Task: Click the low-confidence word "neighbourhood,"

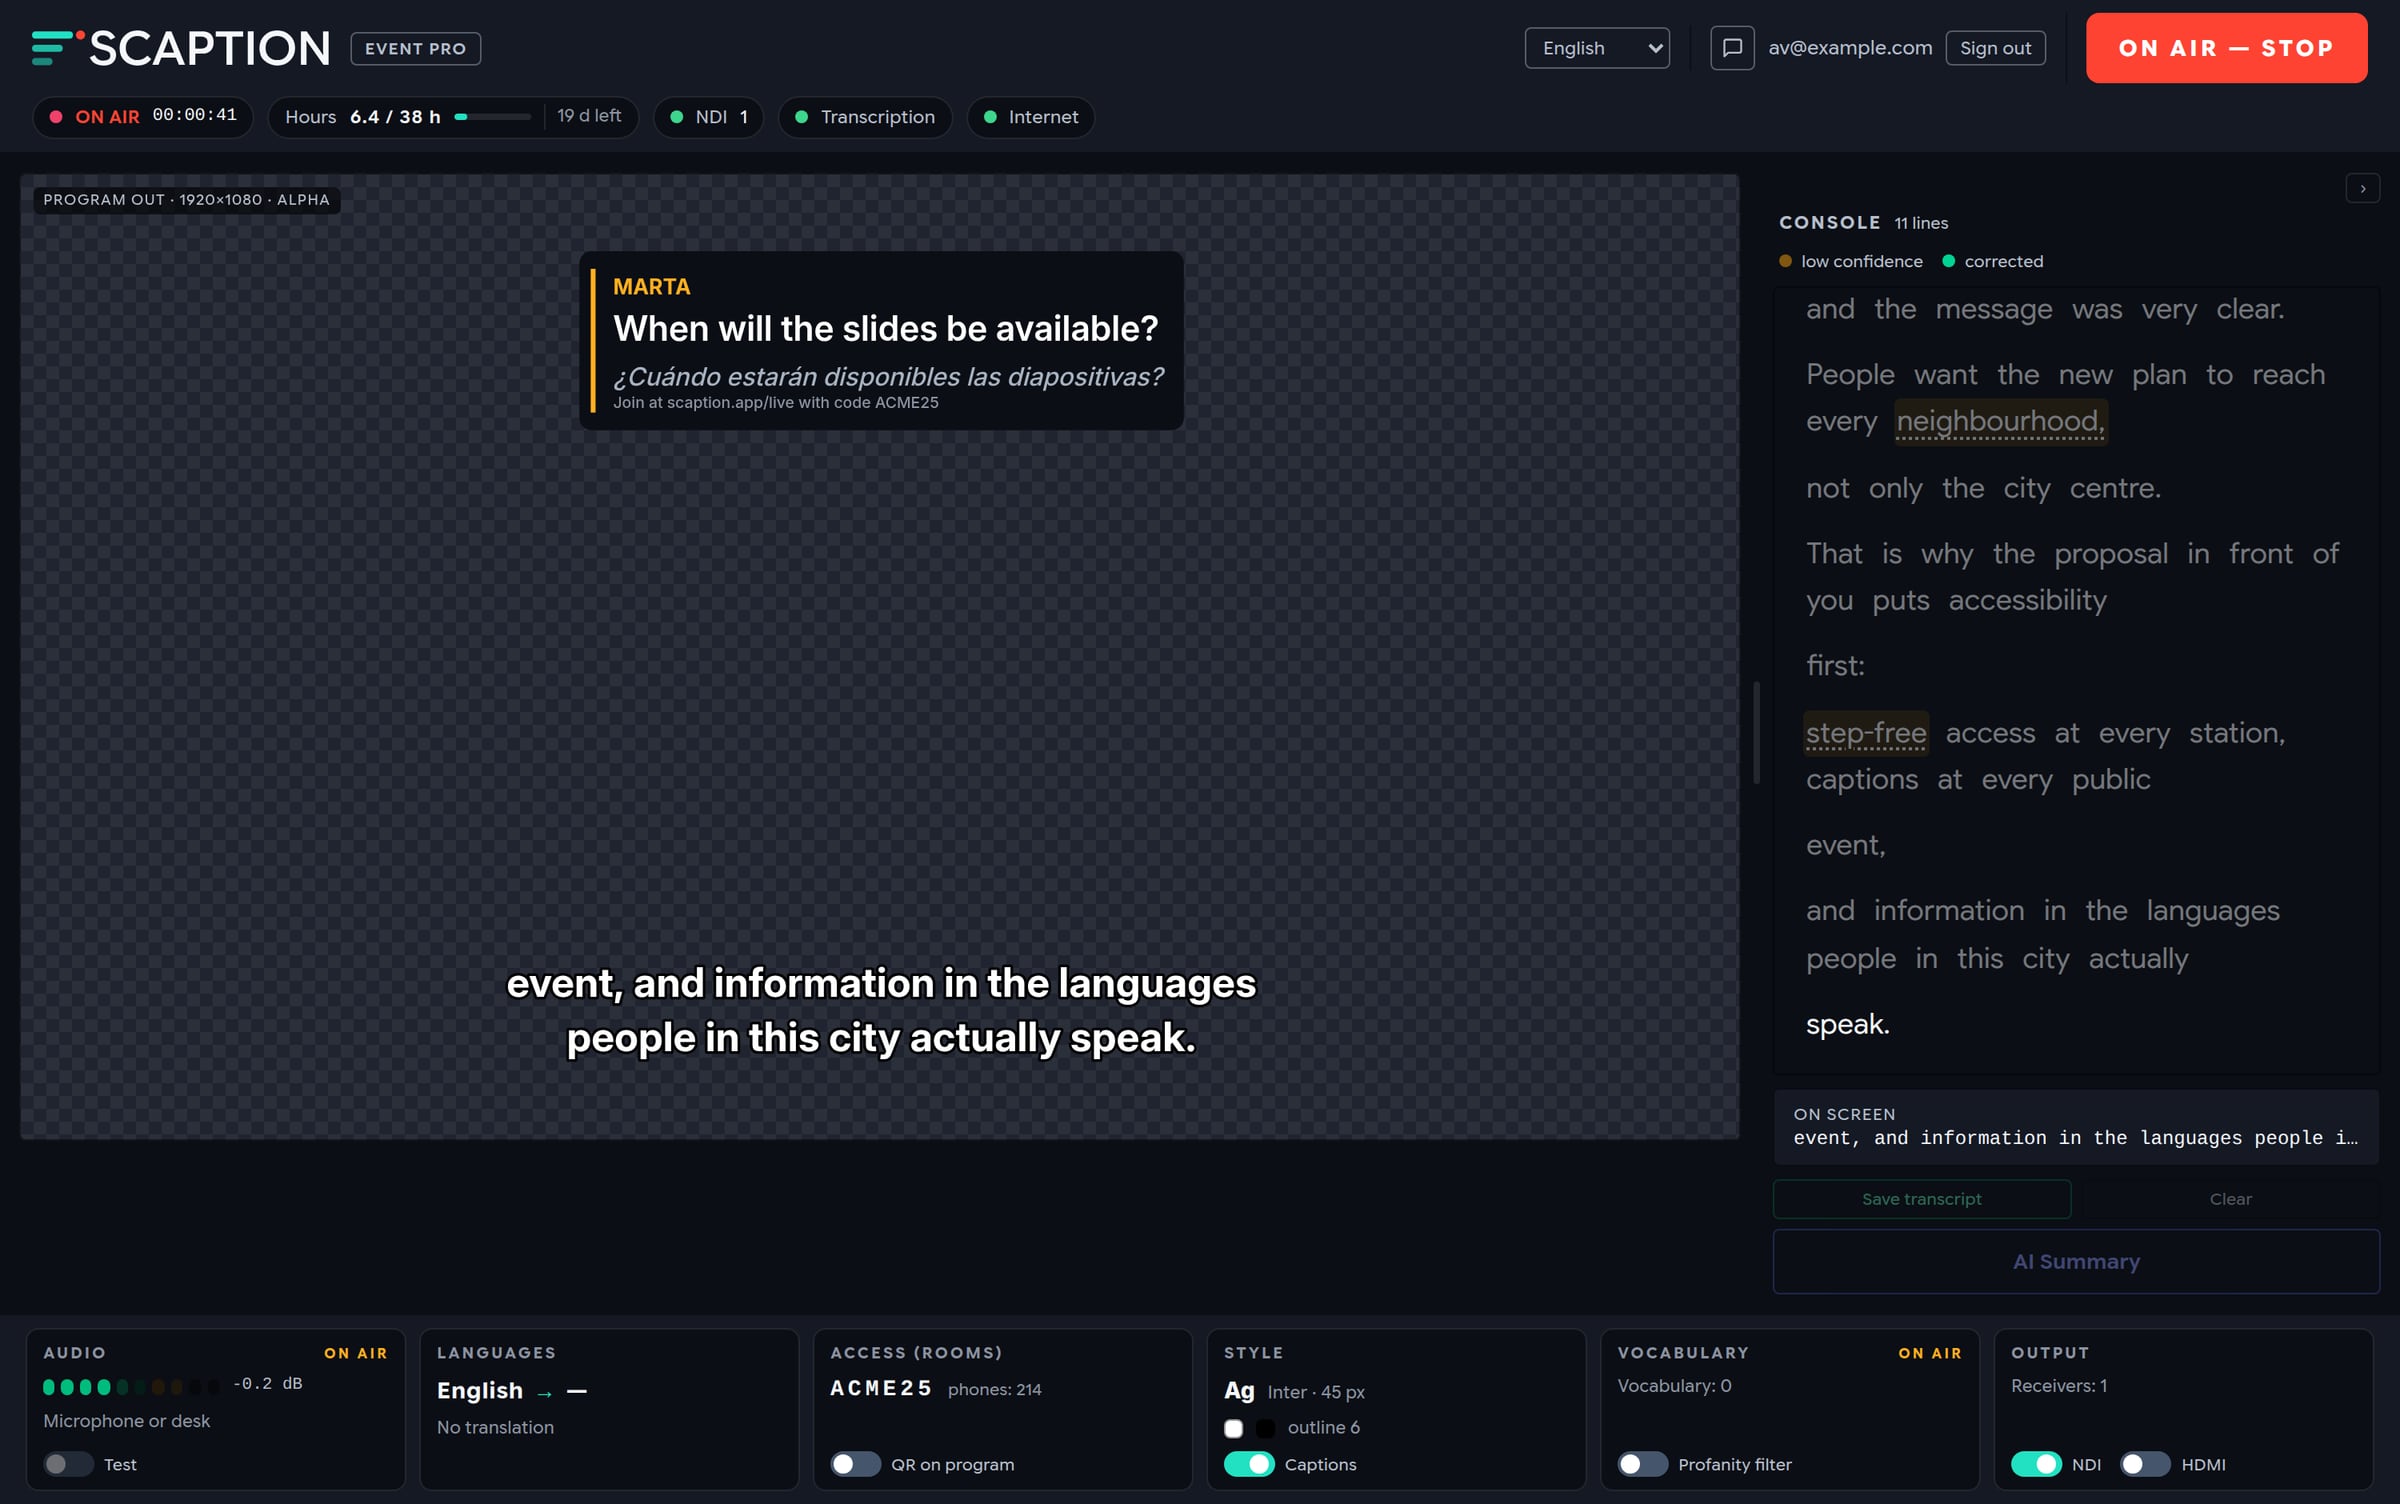Action: click(2001, 421)
